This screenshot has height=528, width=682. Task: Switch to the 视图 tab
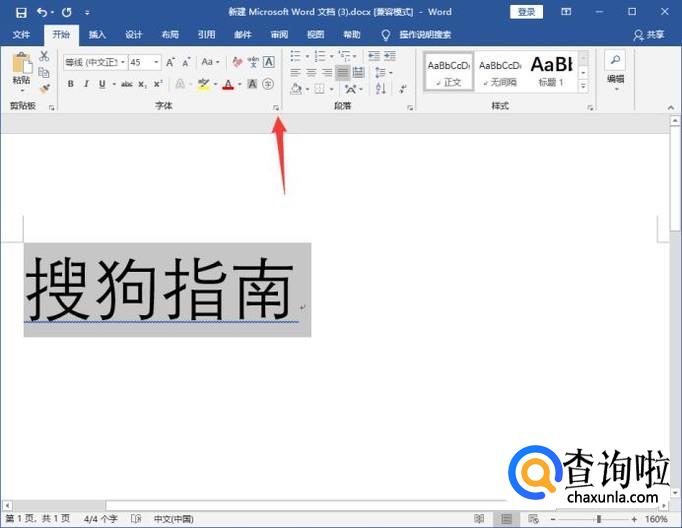tap(315, 34)
